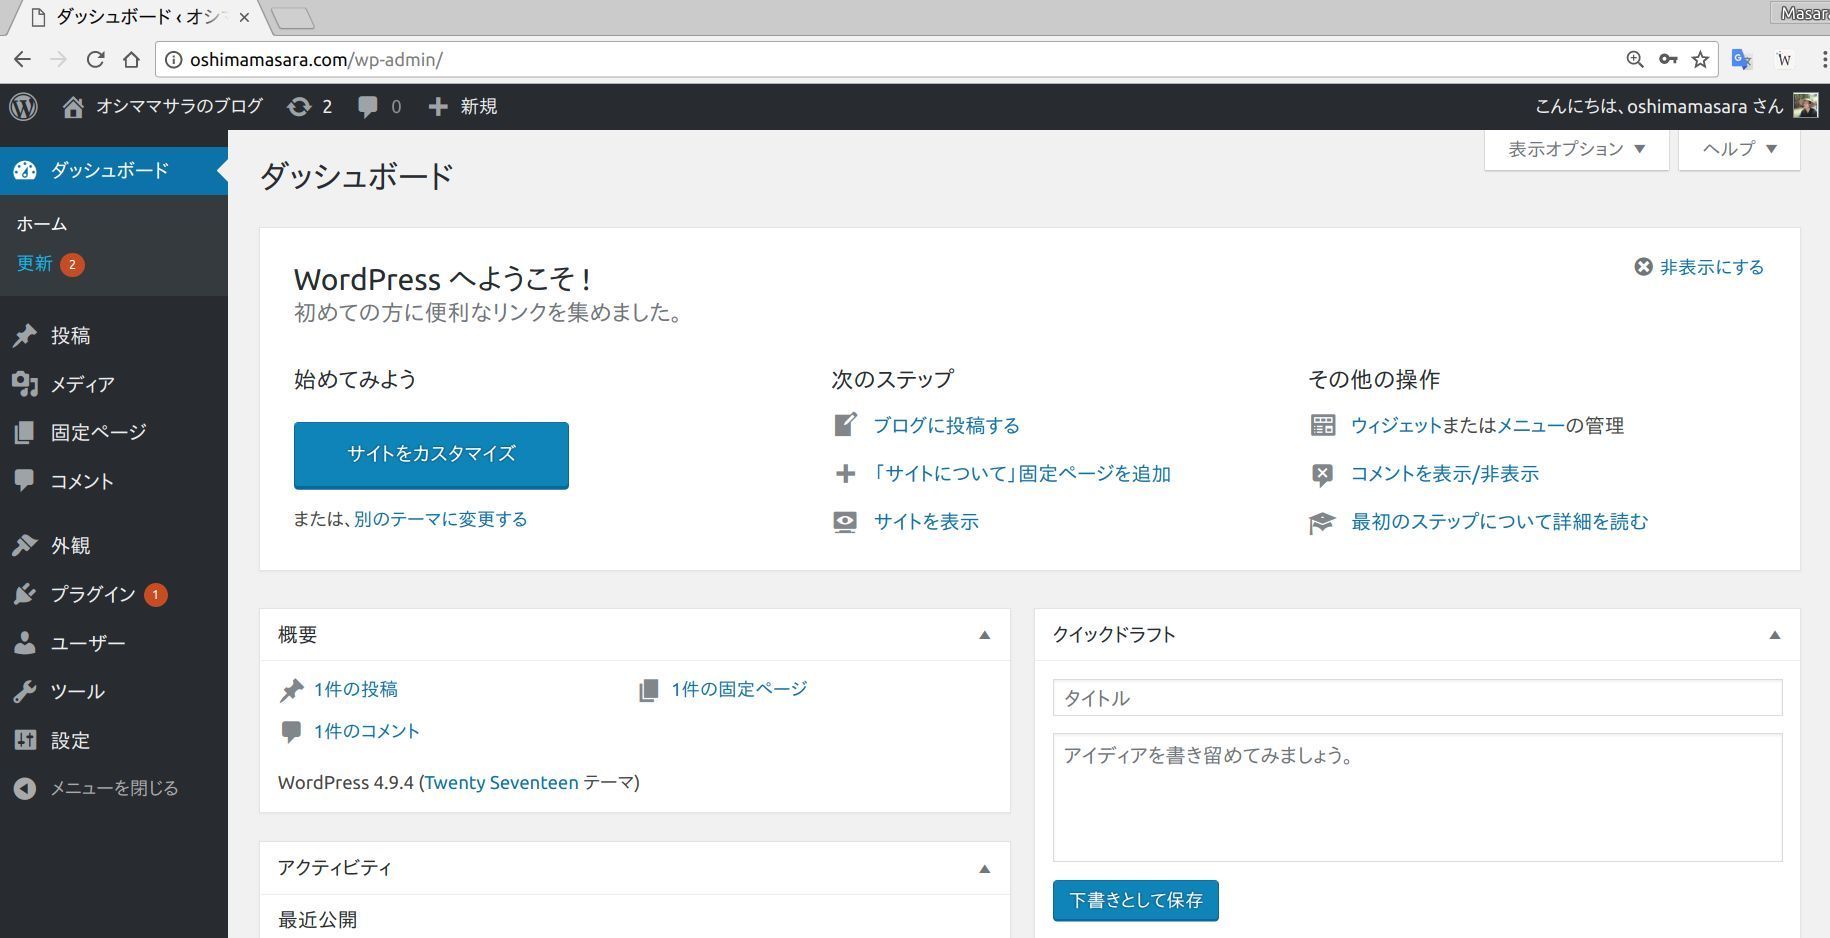
Task: Open 外観 menu in sidebar
Action: pyautogui.click(x=114, y=545)
